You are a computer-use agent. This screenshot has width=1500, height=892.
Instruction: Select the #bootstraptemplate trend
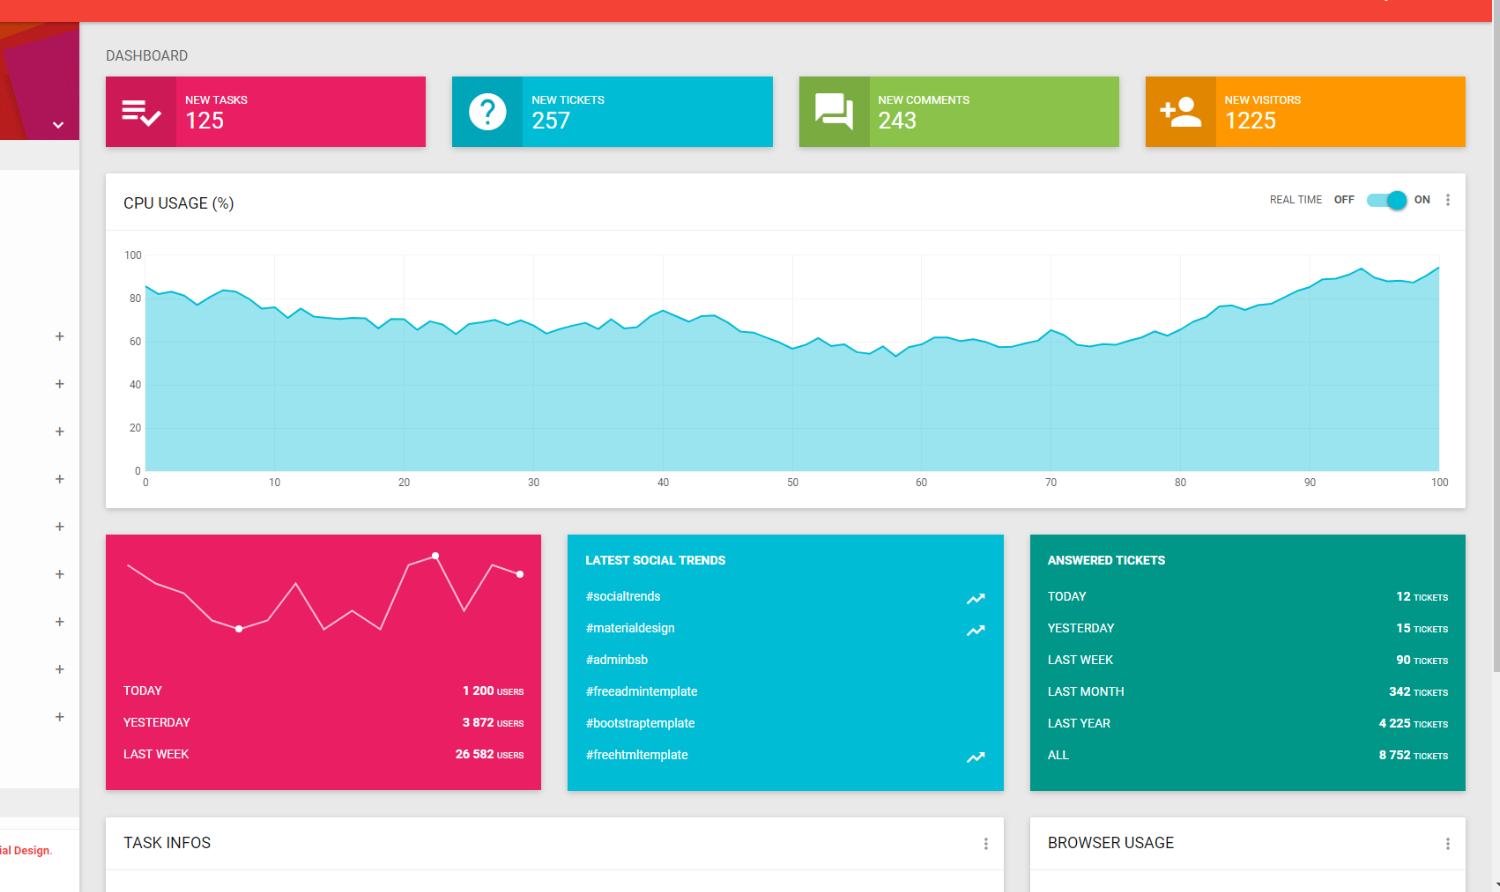(640, 723)
